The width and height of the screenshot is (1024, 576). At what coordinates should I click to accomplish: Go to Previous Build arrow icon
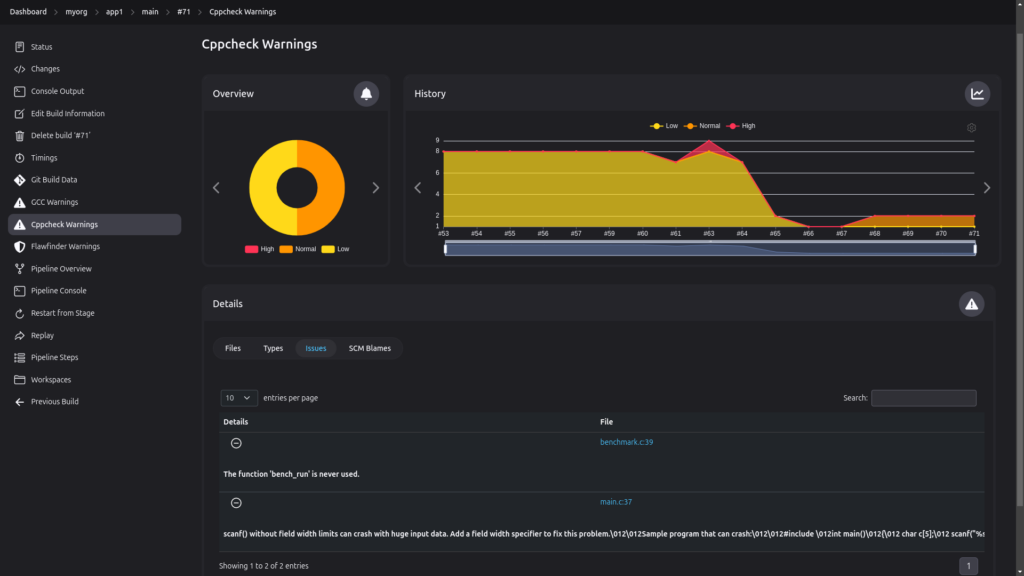(20, 402)
